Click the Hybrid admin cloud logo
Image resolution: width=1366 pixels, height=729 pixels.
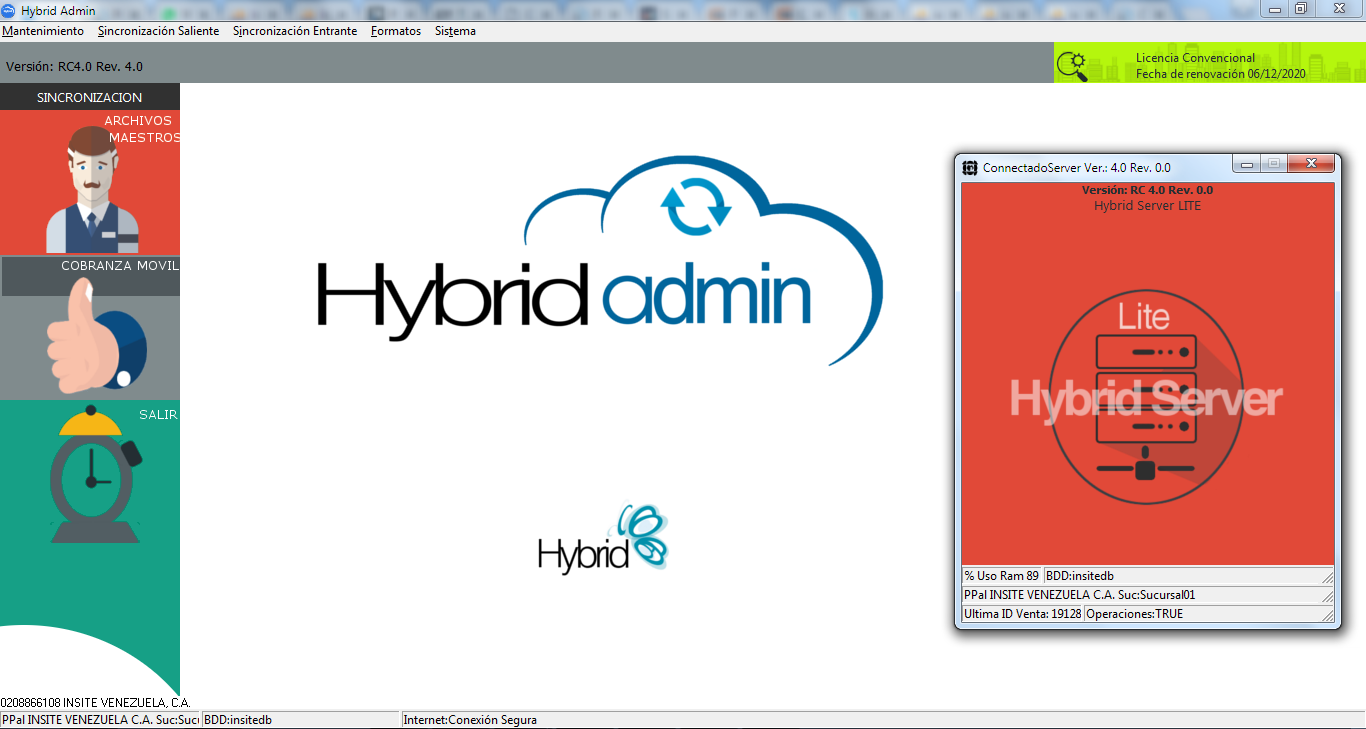tap(600, 260)
